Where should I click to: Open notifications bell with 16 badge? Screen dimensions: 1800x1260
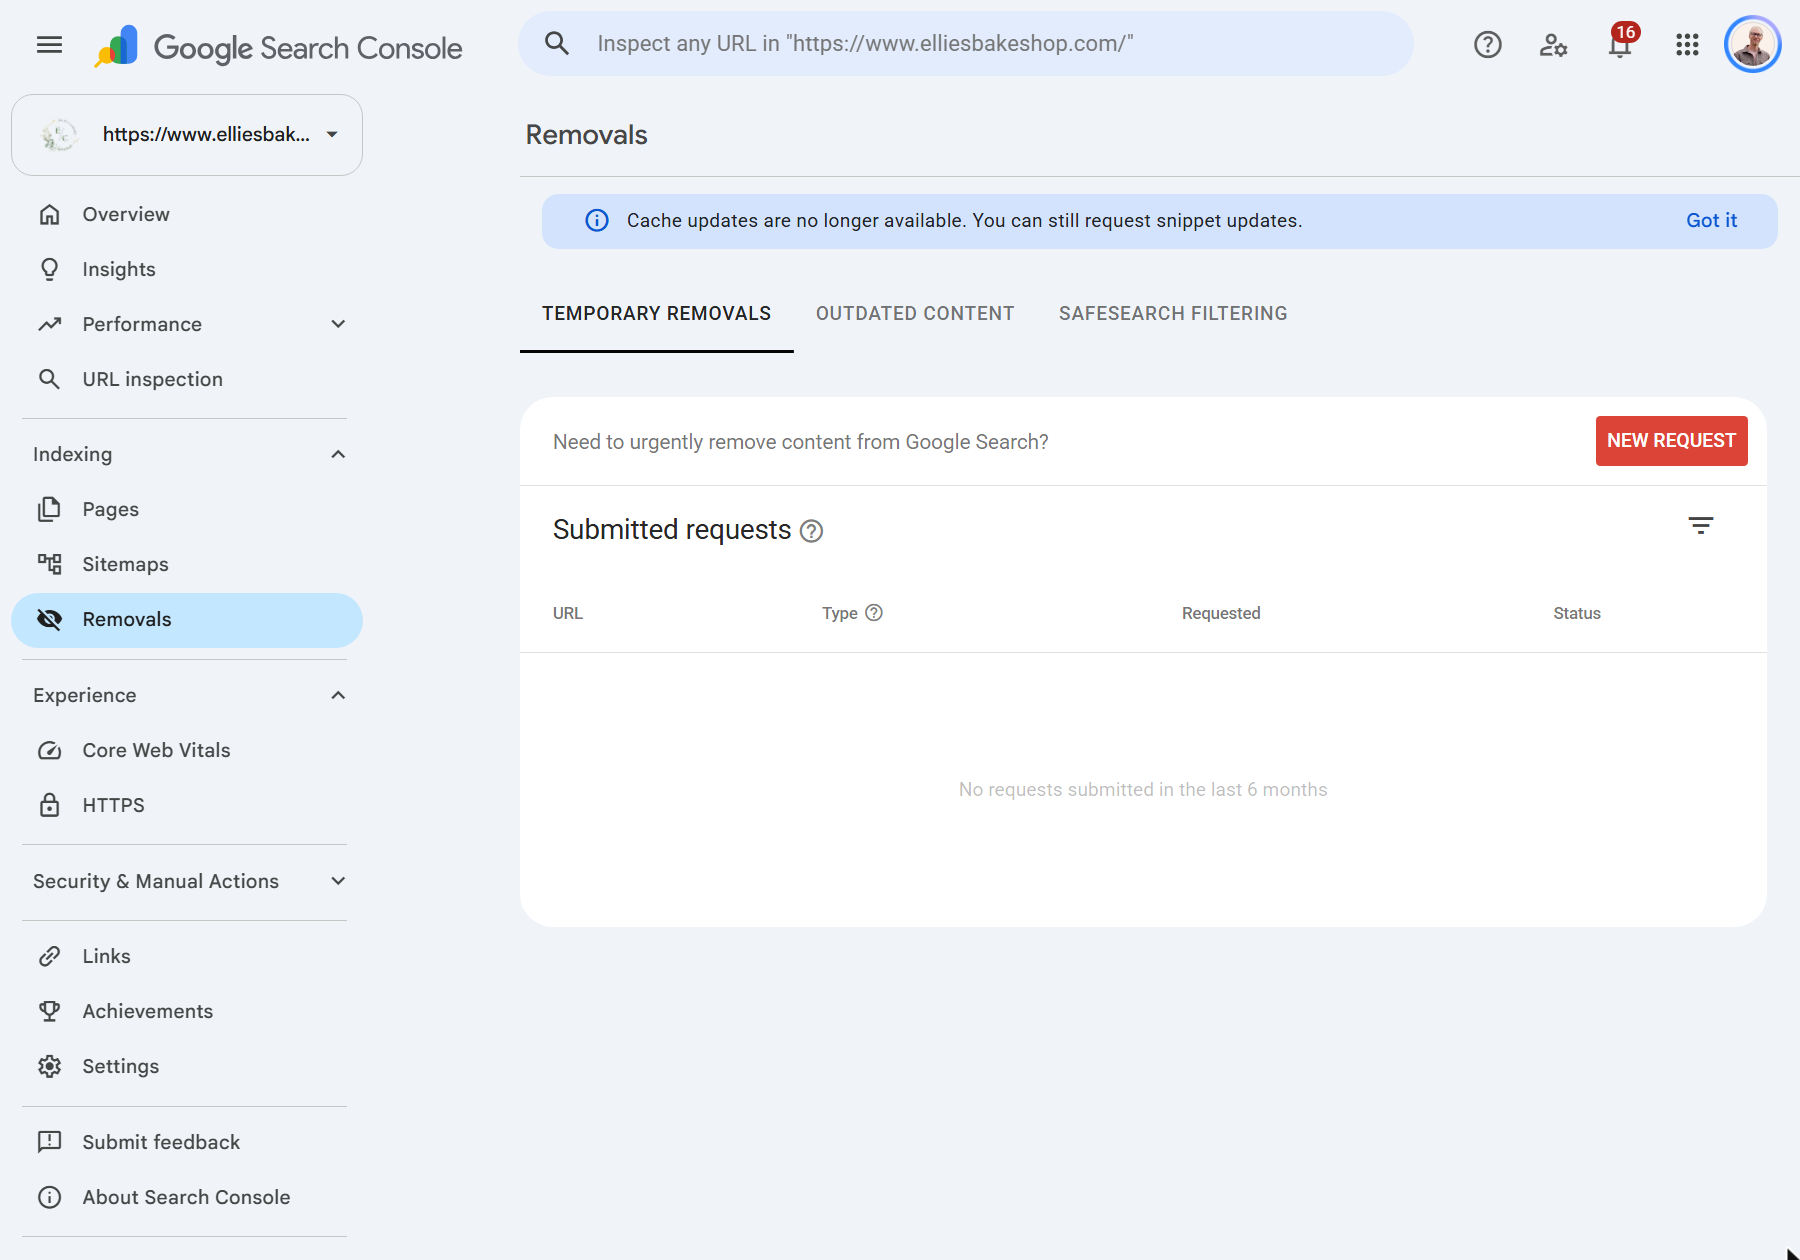(x=1620, y=42)
